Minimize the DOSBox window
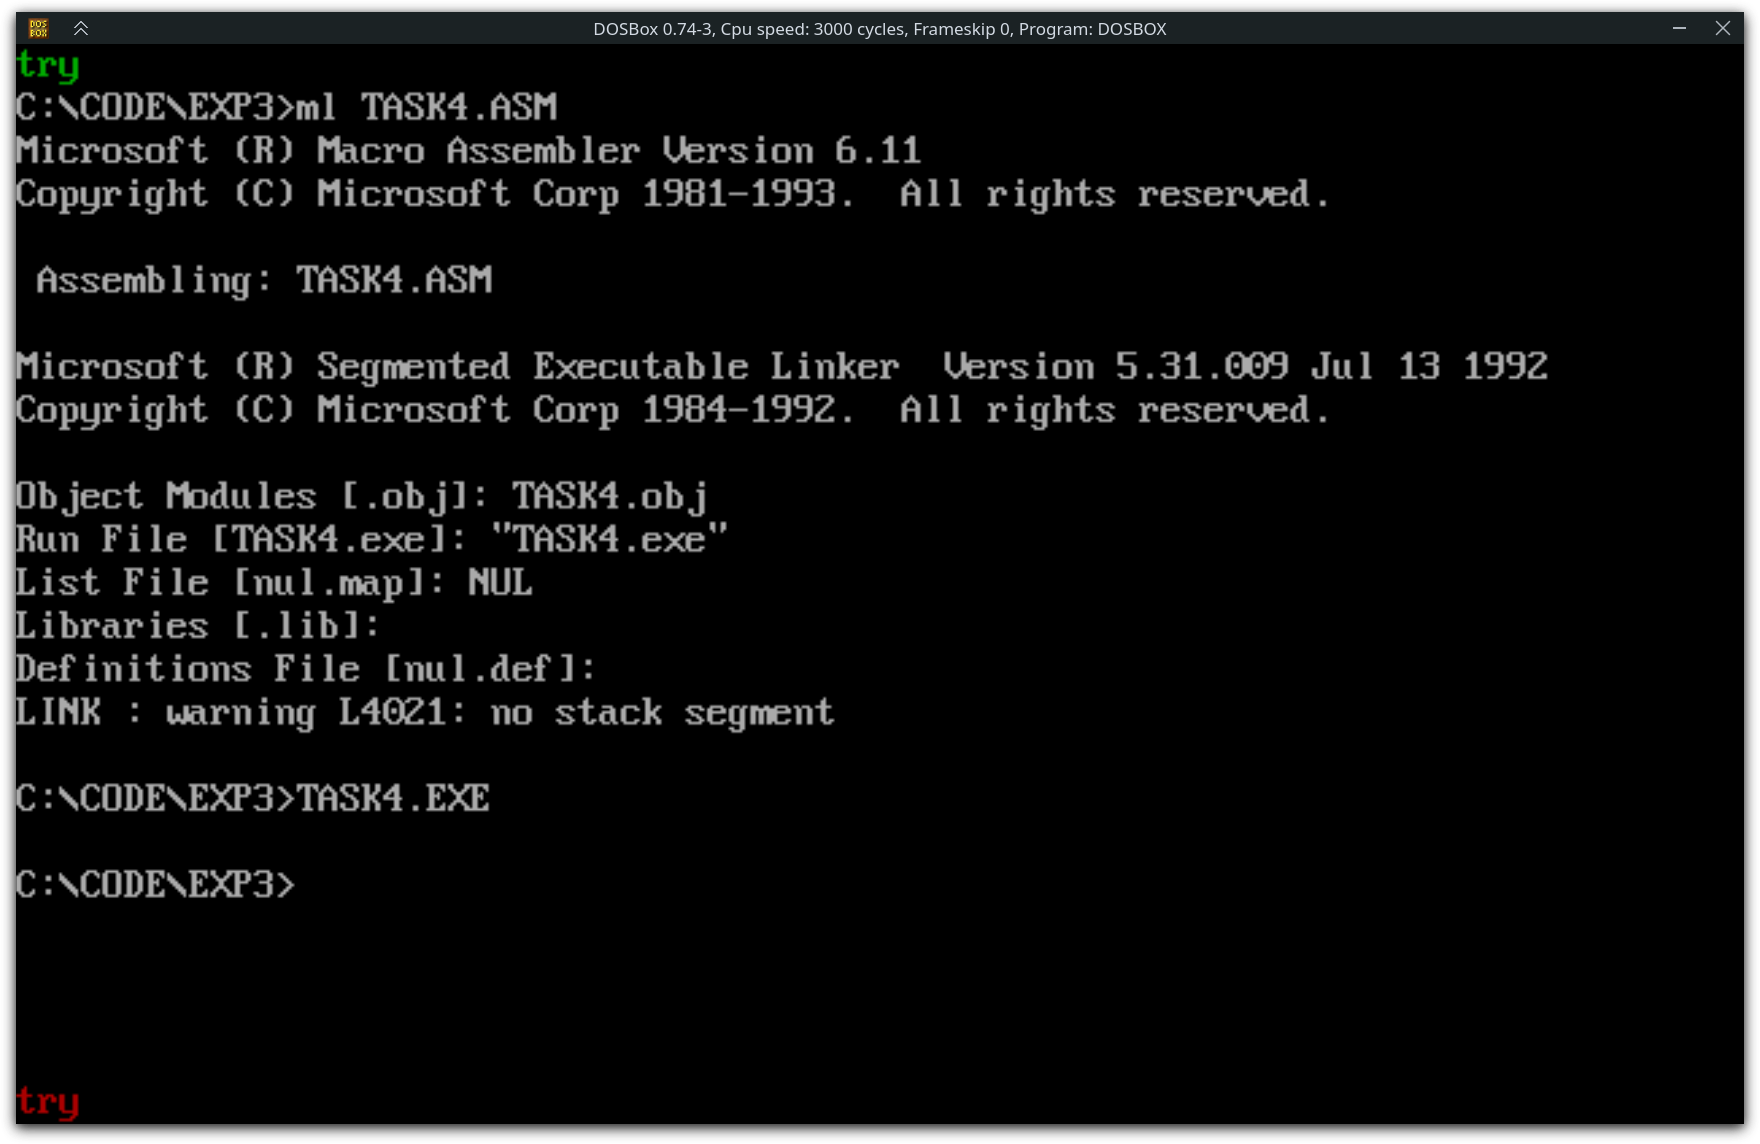This screenshot has width=1760, height=1144. coord(1679,28)
